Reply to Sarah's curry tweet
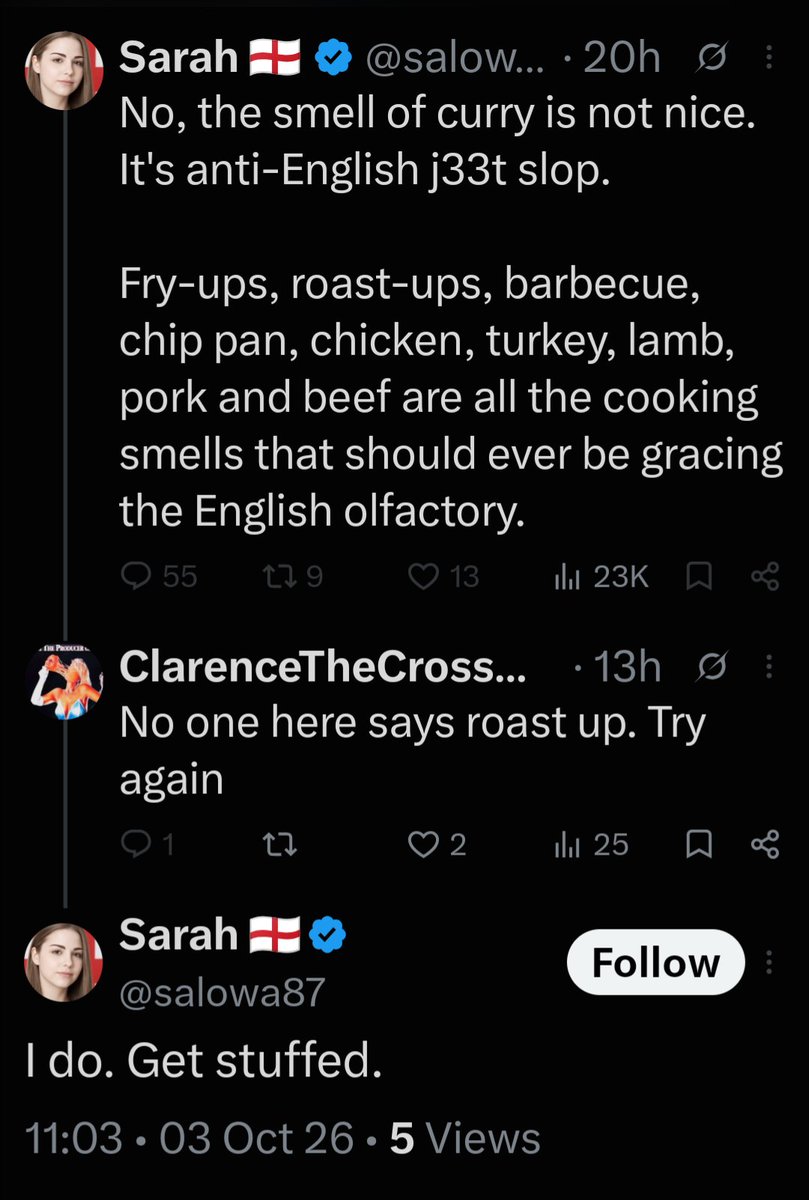The height and width of the screenshot is (1200, 809). [157, 576]
